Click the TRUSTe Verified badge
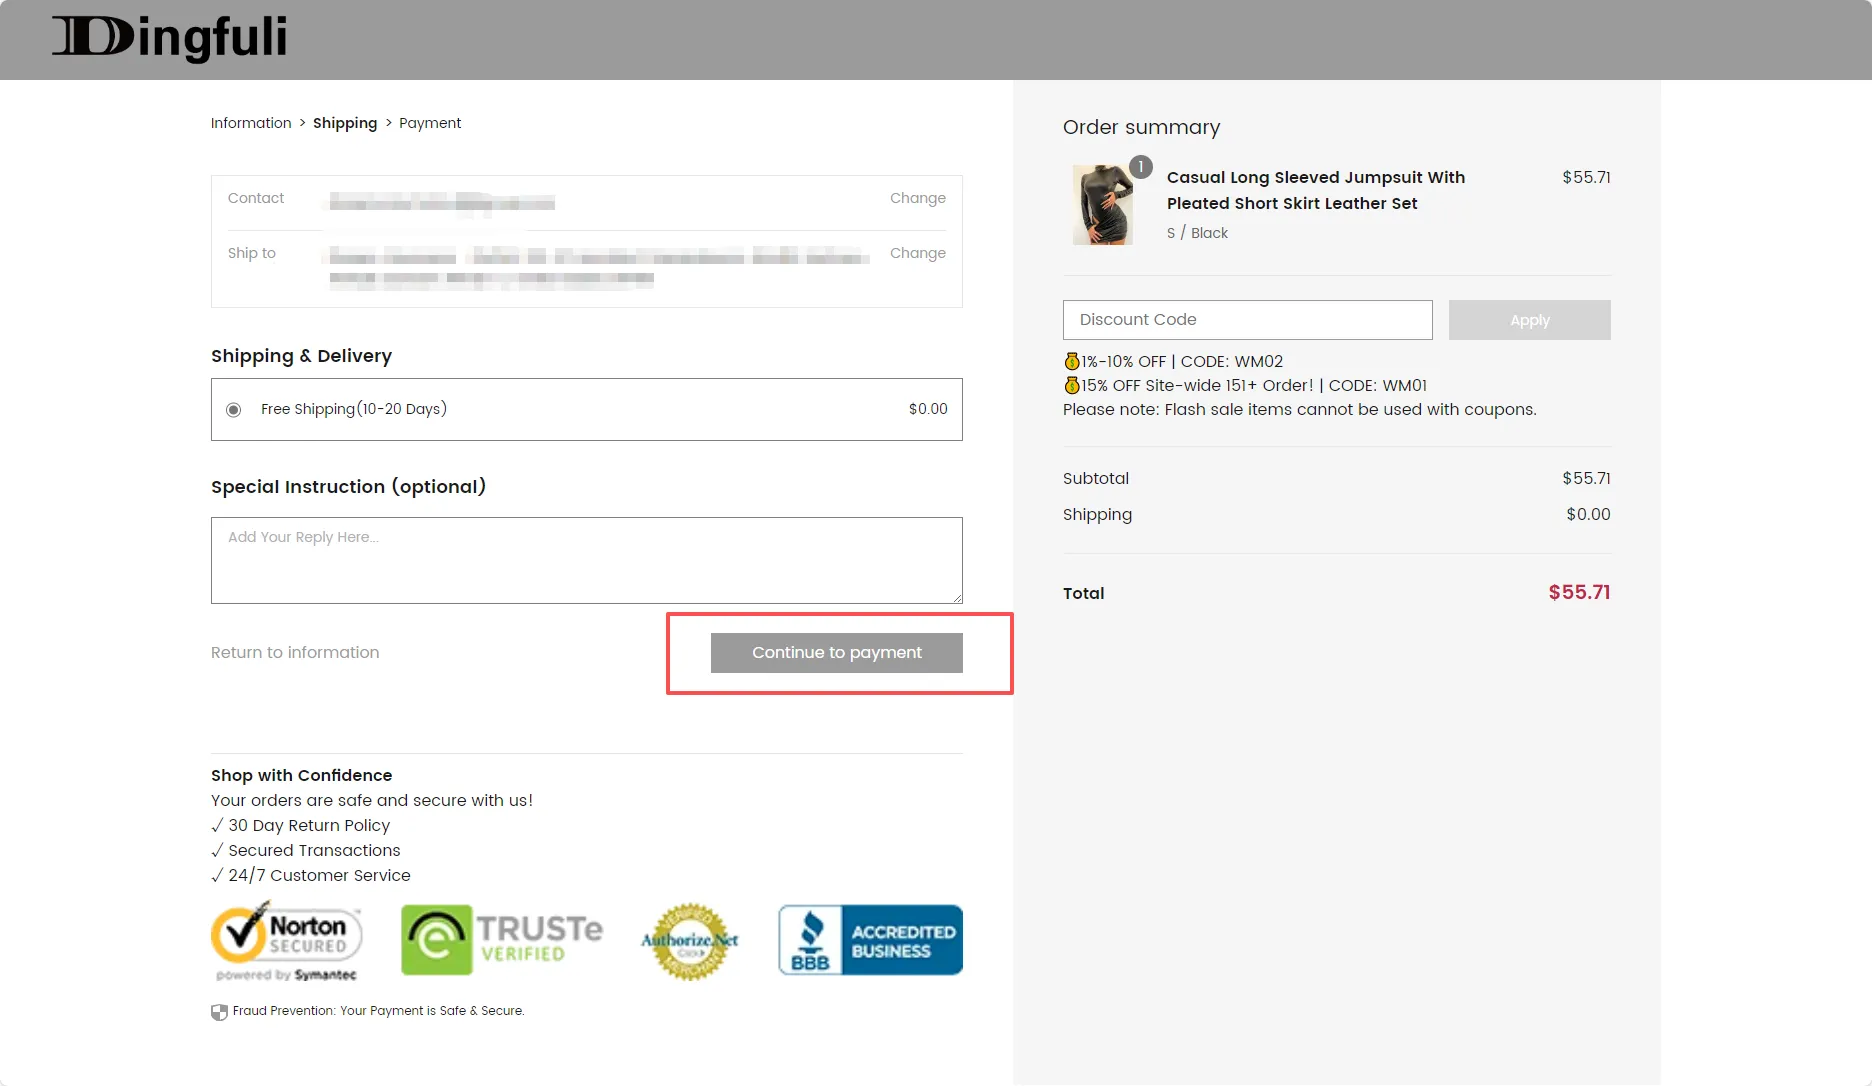Viewport: 1872px width, 1086px height. pos(502,940)
